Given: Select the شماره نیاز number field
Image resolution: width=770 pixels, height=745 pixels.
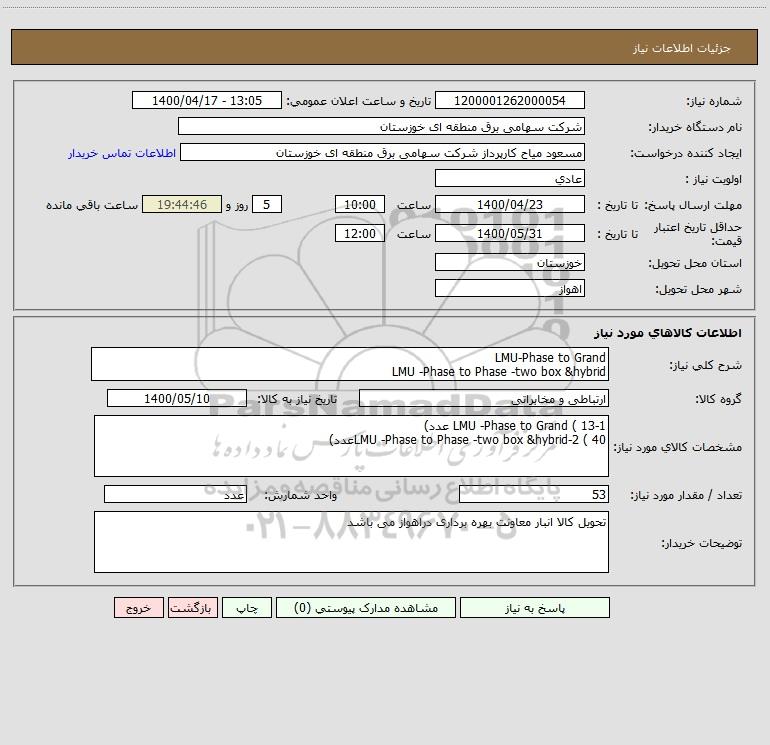Looking at the screenshot, I should pyautogui.click(x=510, y=101).
